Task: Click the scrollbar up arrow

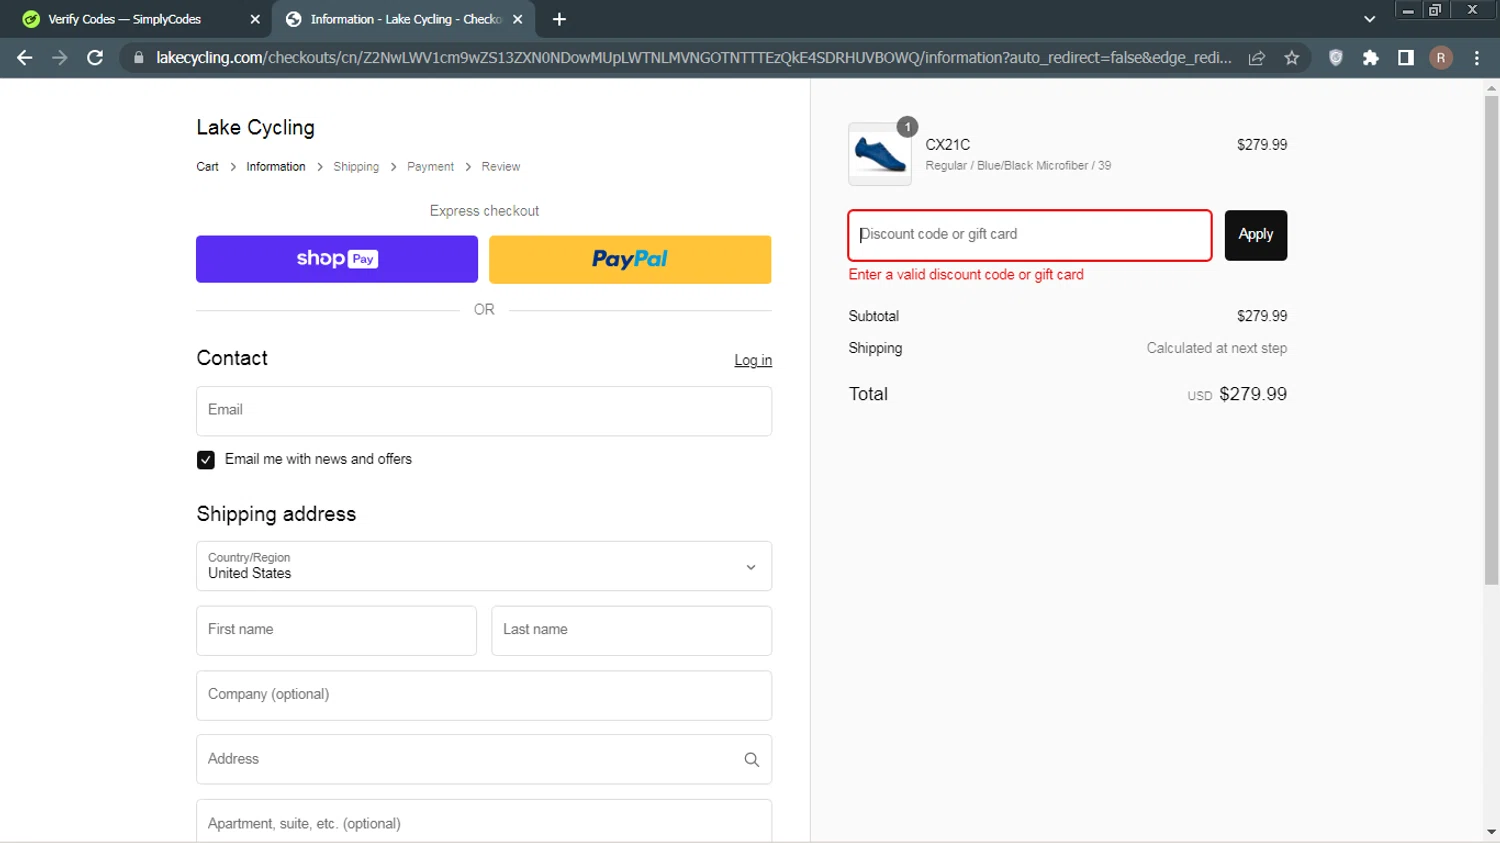Action: [x=1491, y=88]
